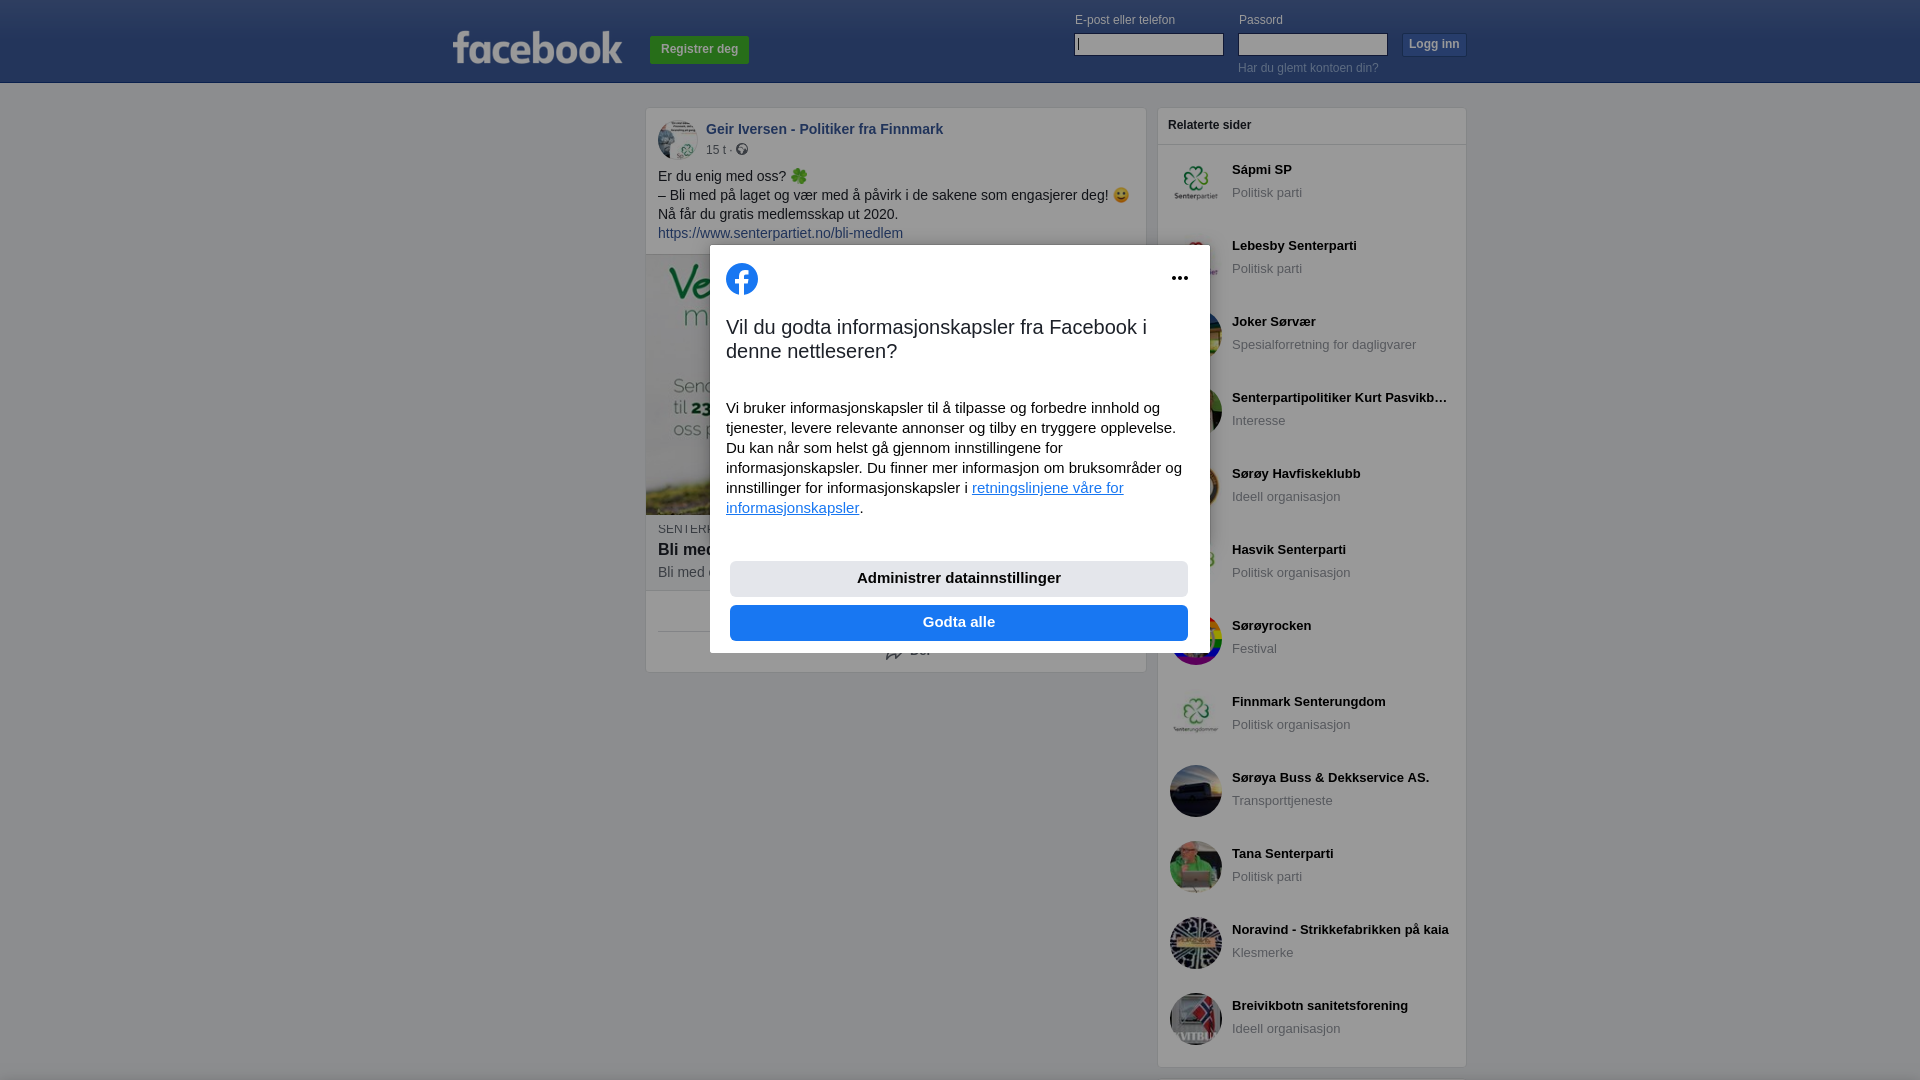This screenshot has width=1920, height=1080.
Task: Click Godta alle button
Action: pos(959,623)
